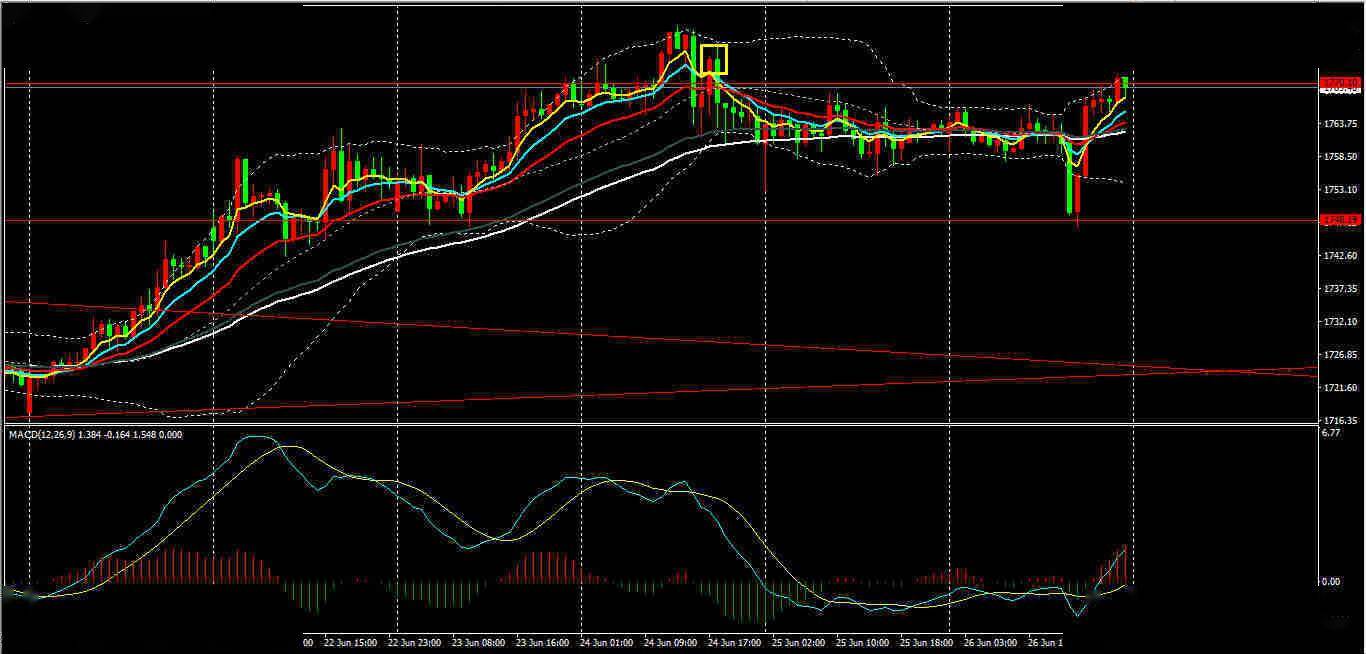Click the 1753.10 price axis label
The image size is (1366, 654).
point(1340,190)
